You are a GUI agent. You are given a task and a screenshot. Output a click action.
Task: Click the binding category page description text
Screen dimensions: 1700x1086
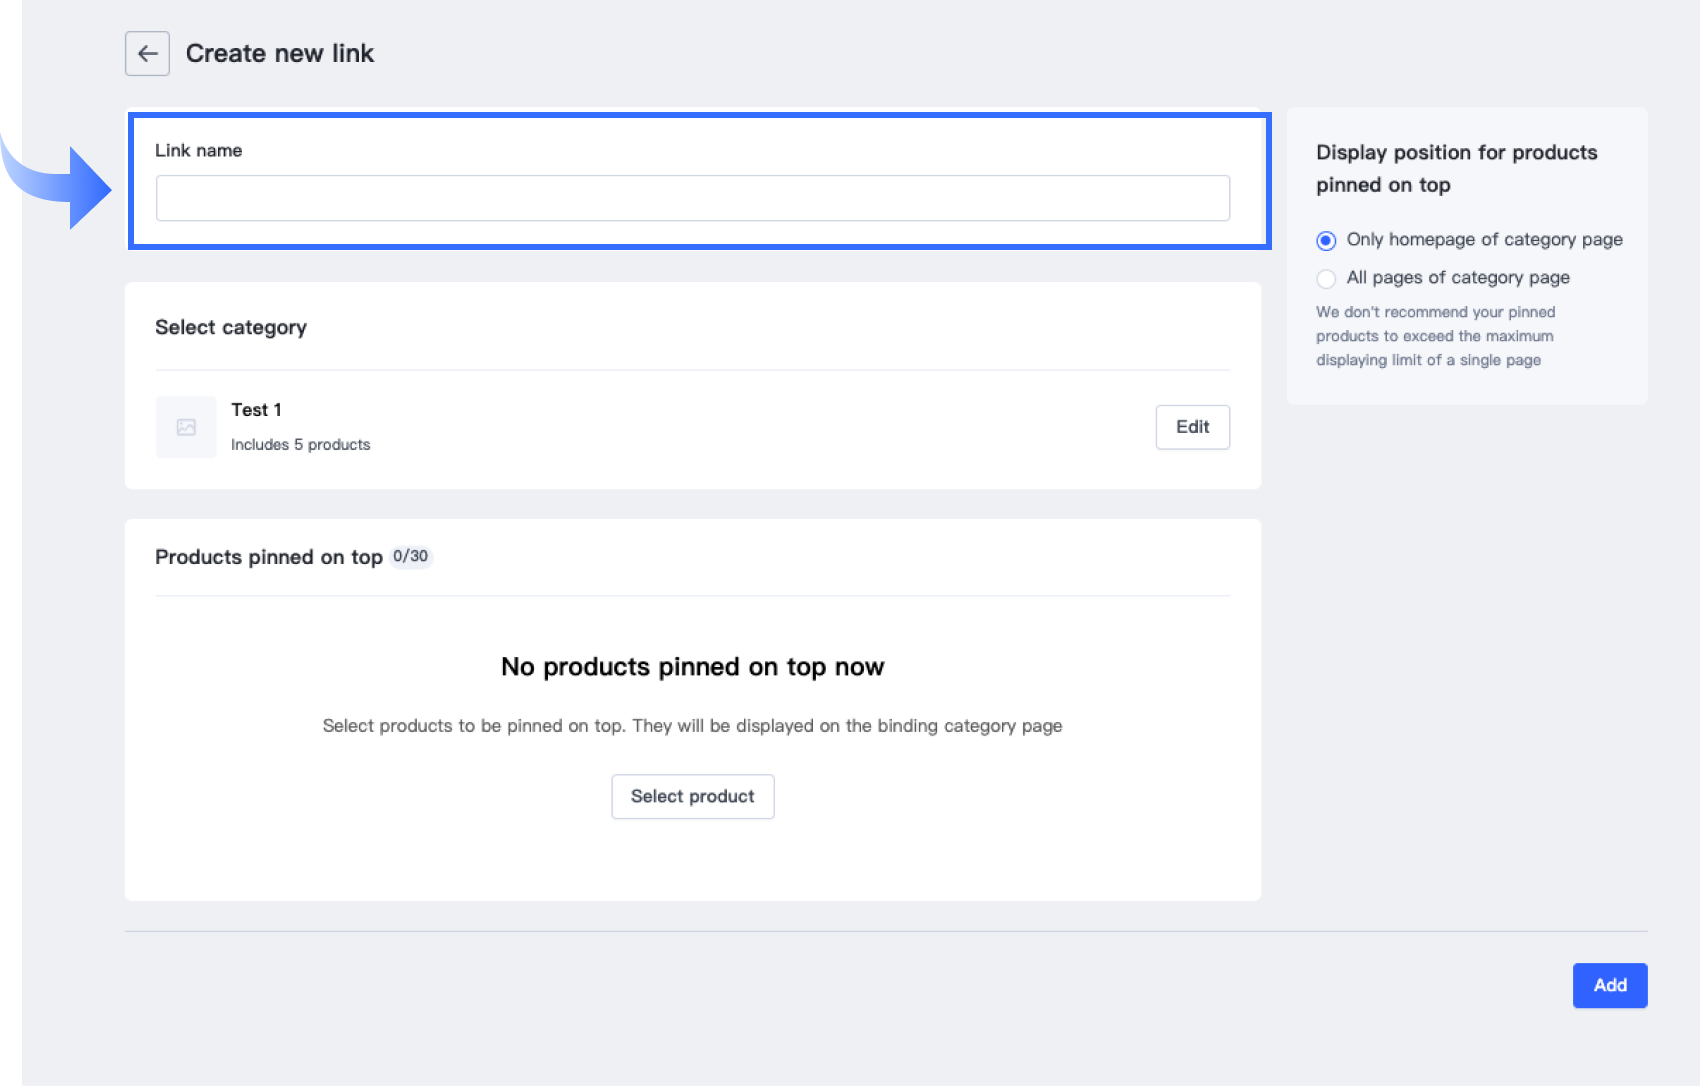692,726
